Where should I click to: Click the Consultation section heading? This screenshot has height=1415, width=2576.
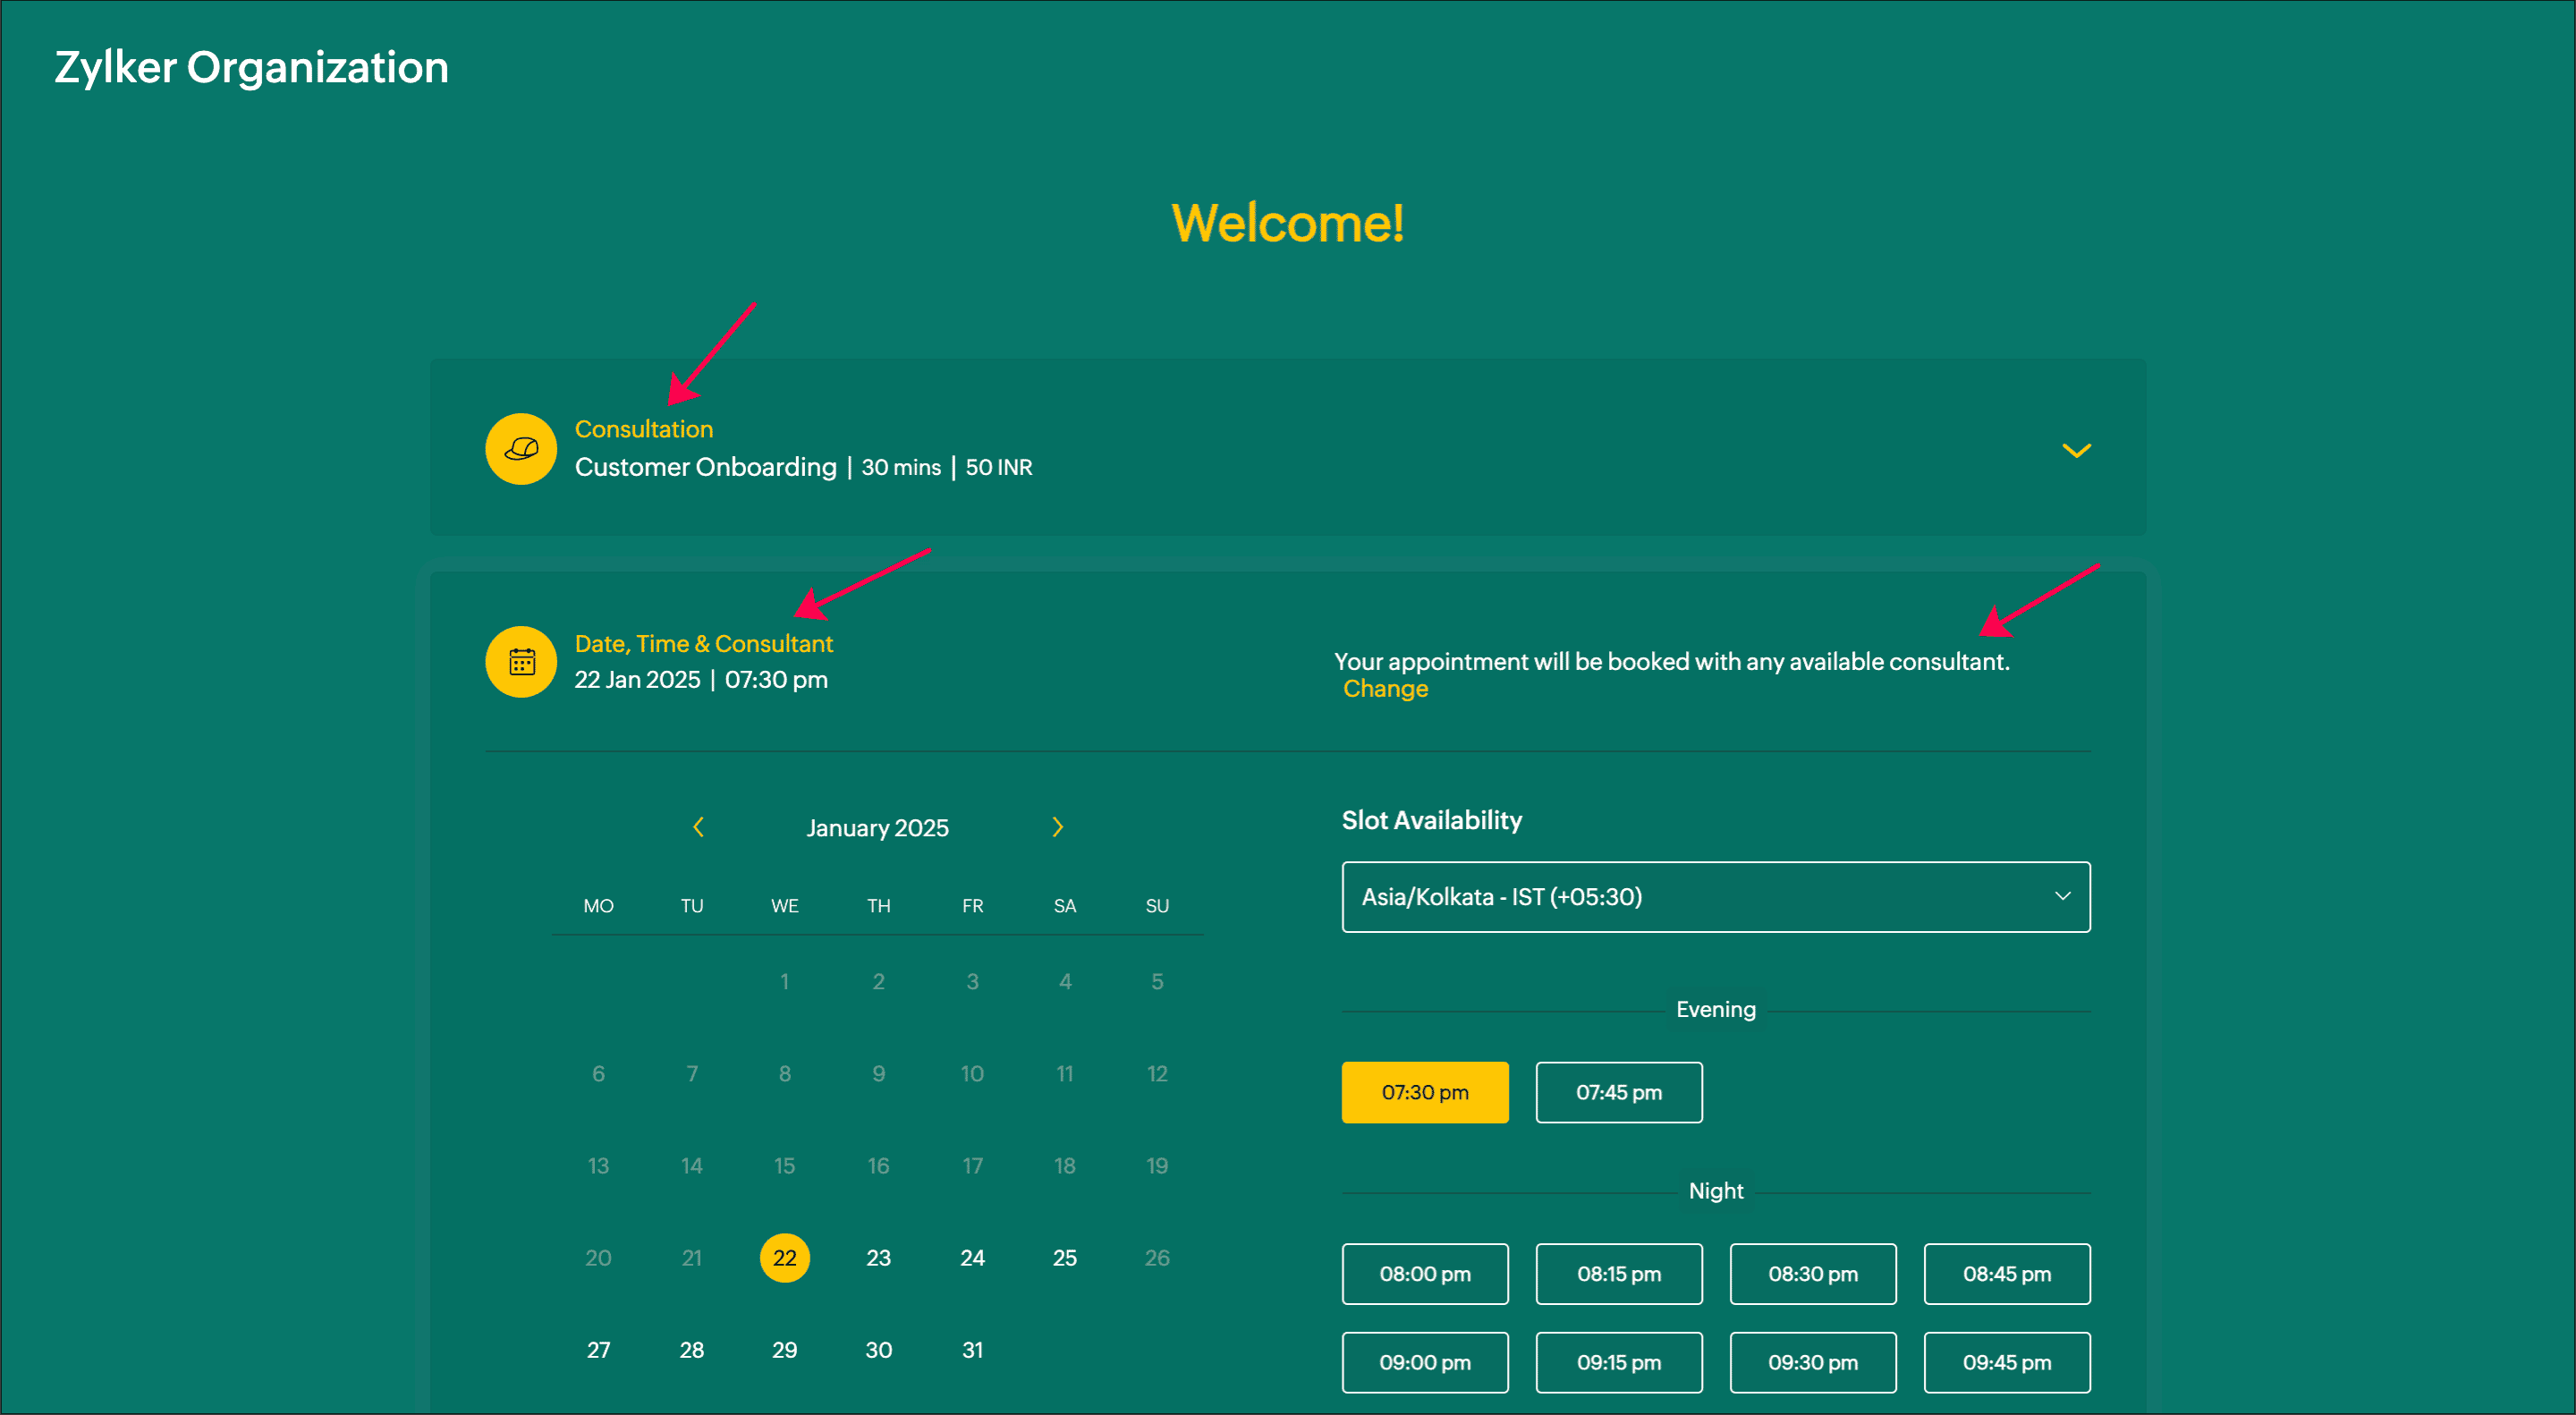(643, 429)
